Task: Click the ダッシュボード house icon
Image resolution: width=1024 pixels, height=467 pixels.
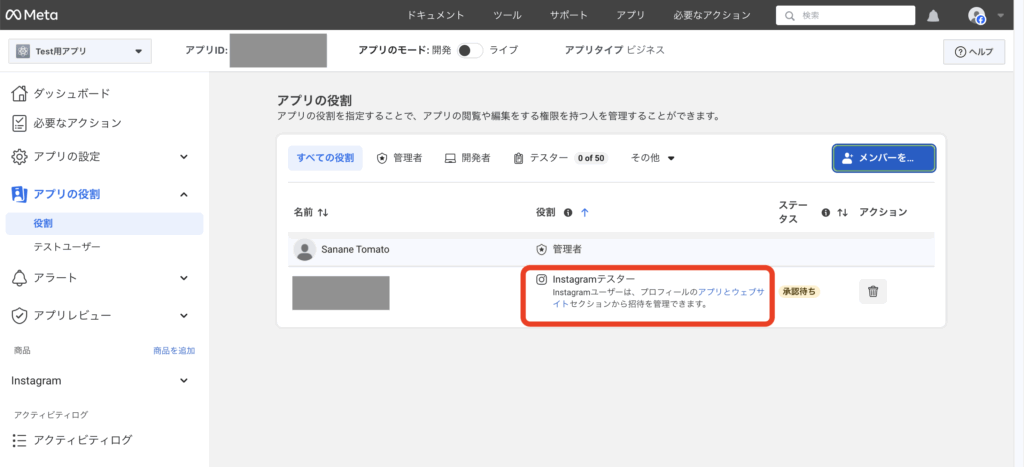Action: click(20, 93)
